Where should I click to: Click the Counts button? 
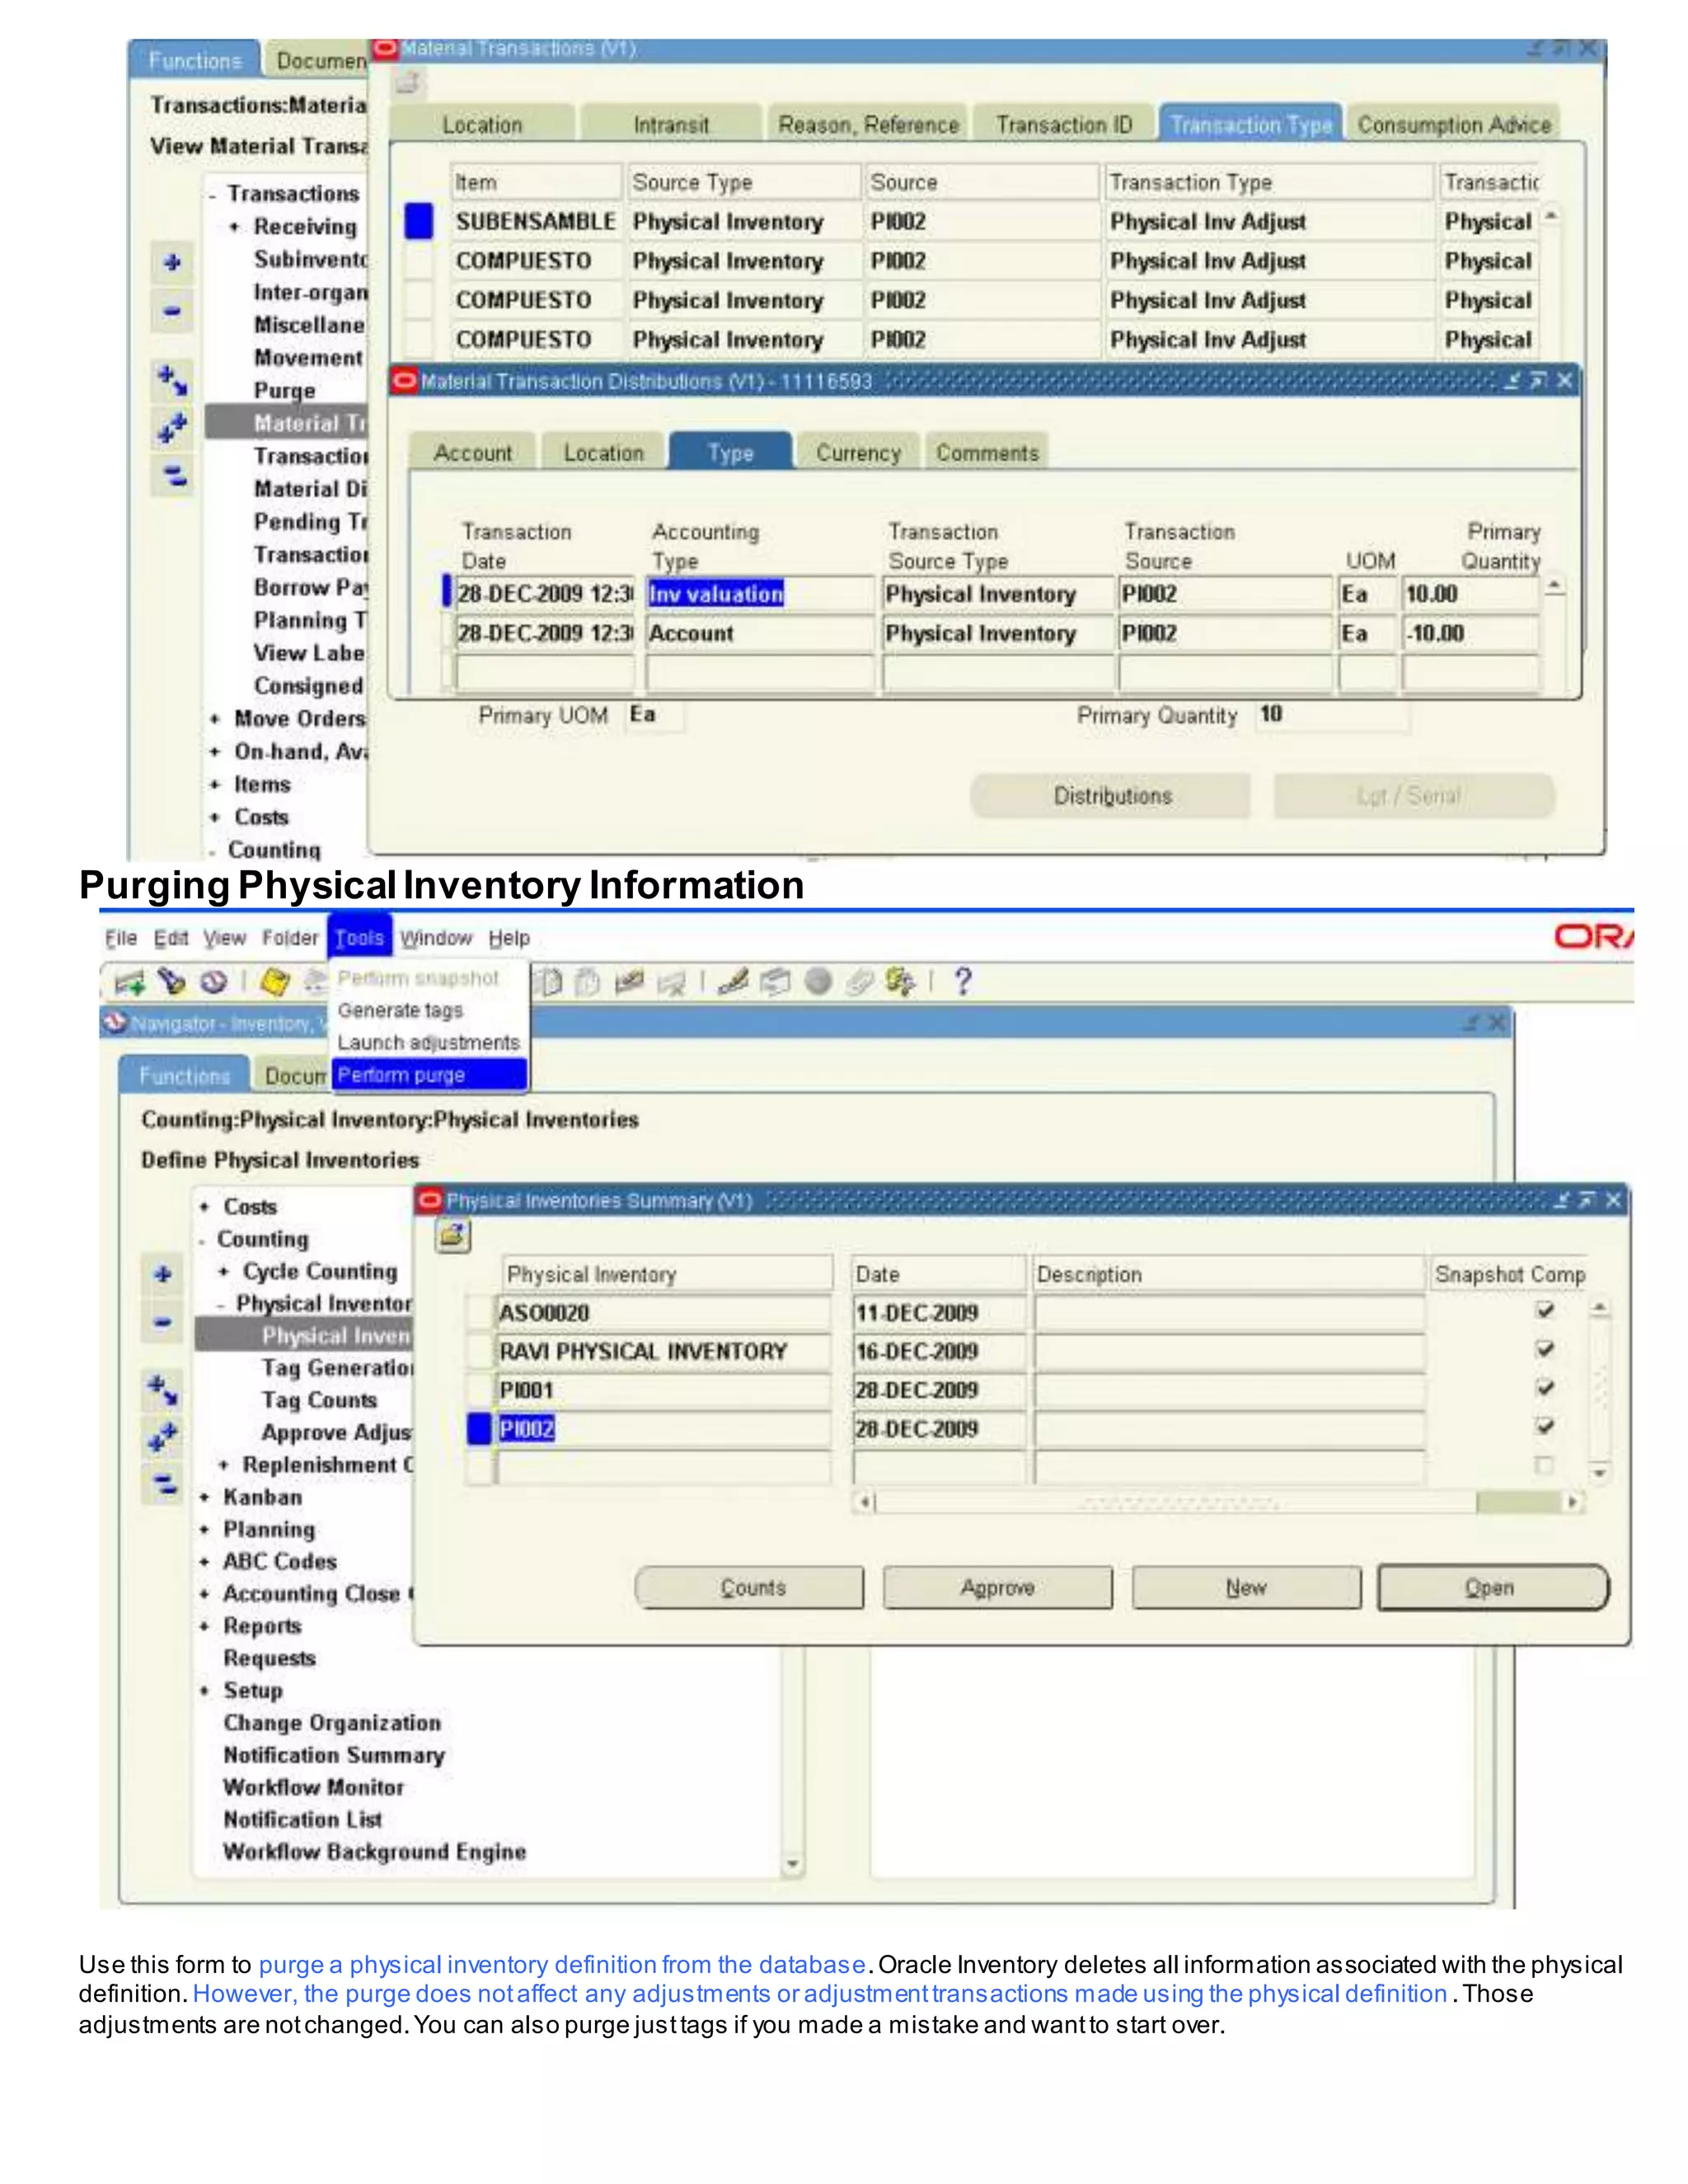[x=750, y=1588]
